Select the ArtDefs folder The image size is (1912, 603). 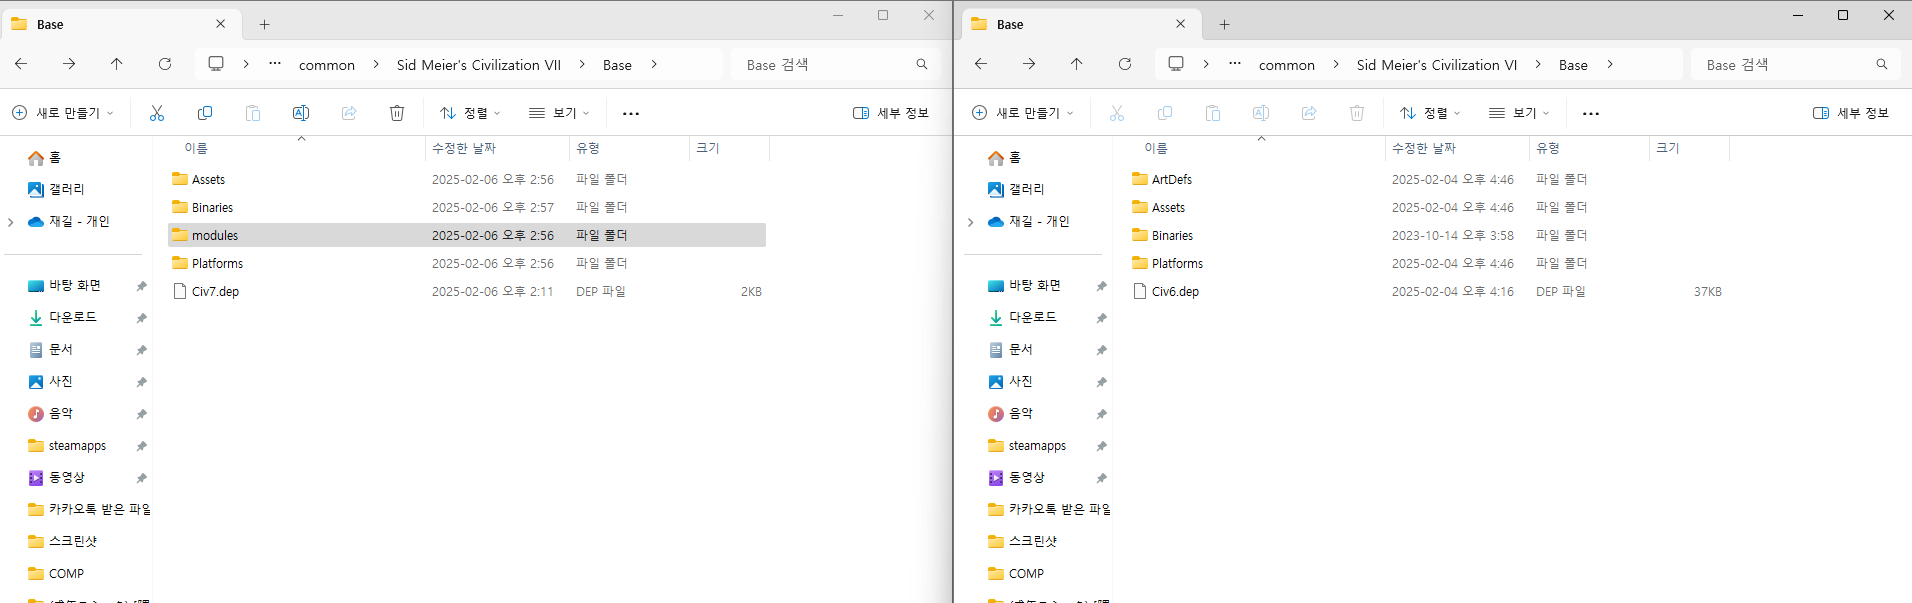pos(1171,180)
